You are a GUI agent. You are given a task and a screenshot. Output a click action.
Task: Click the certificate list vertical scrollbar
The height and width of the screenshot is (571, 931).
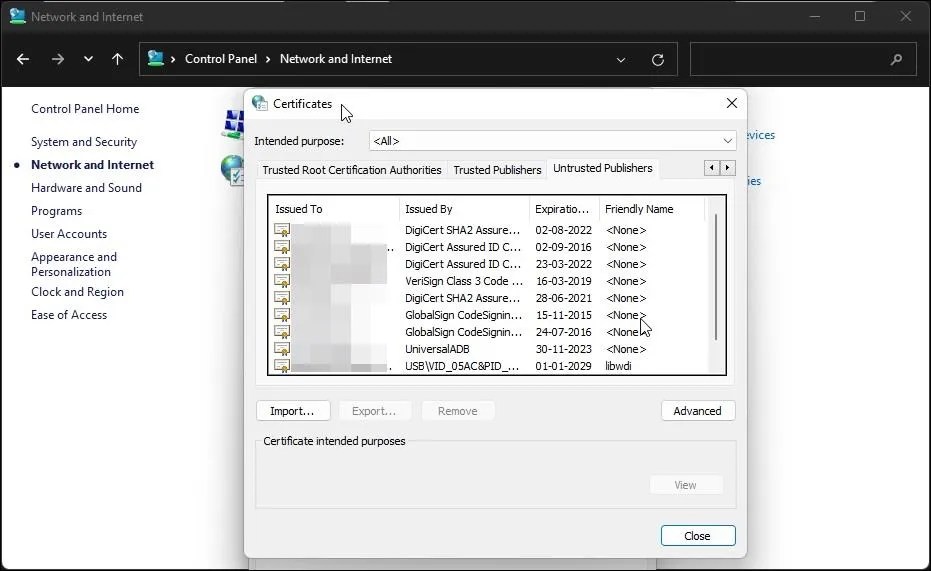(x=716, y=277)
